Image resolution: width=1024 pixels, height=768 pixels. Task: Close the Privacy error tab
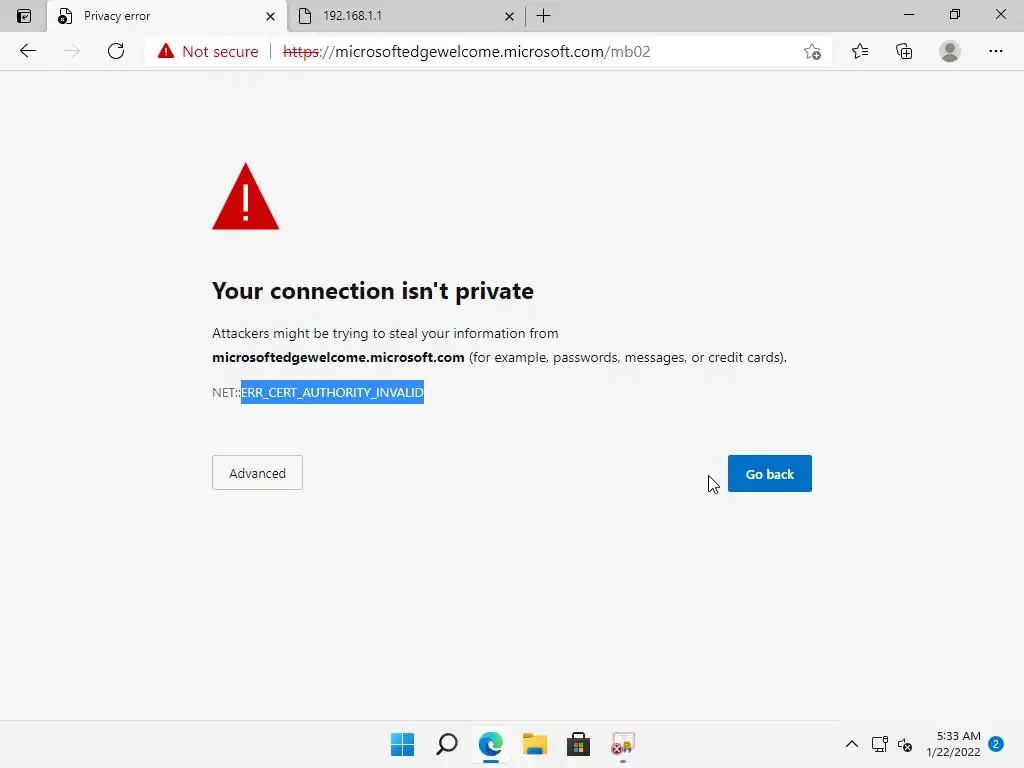click(270, 16)
